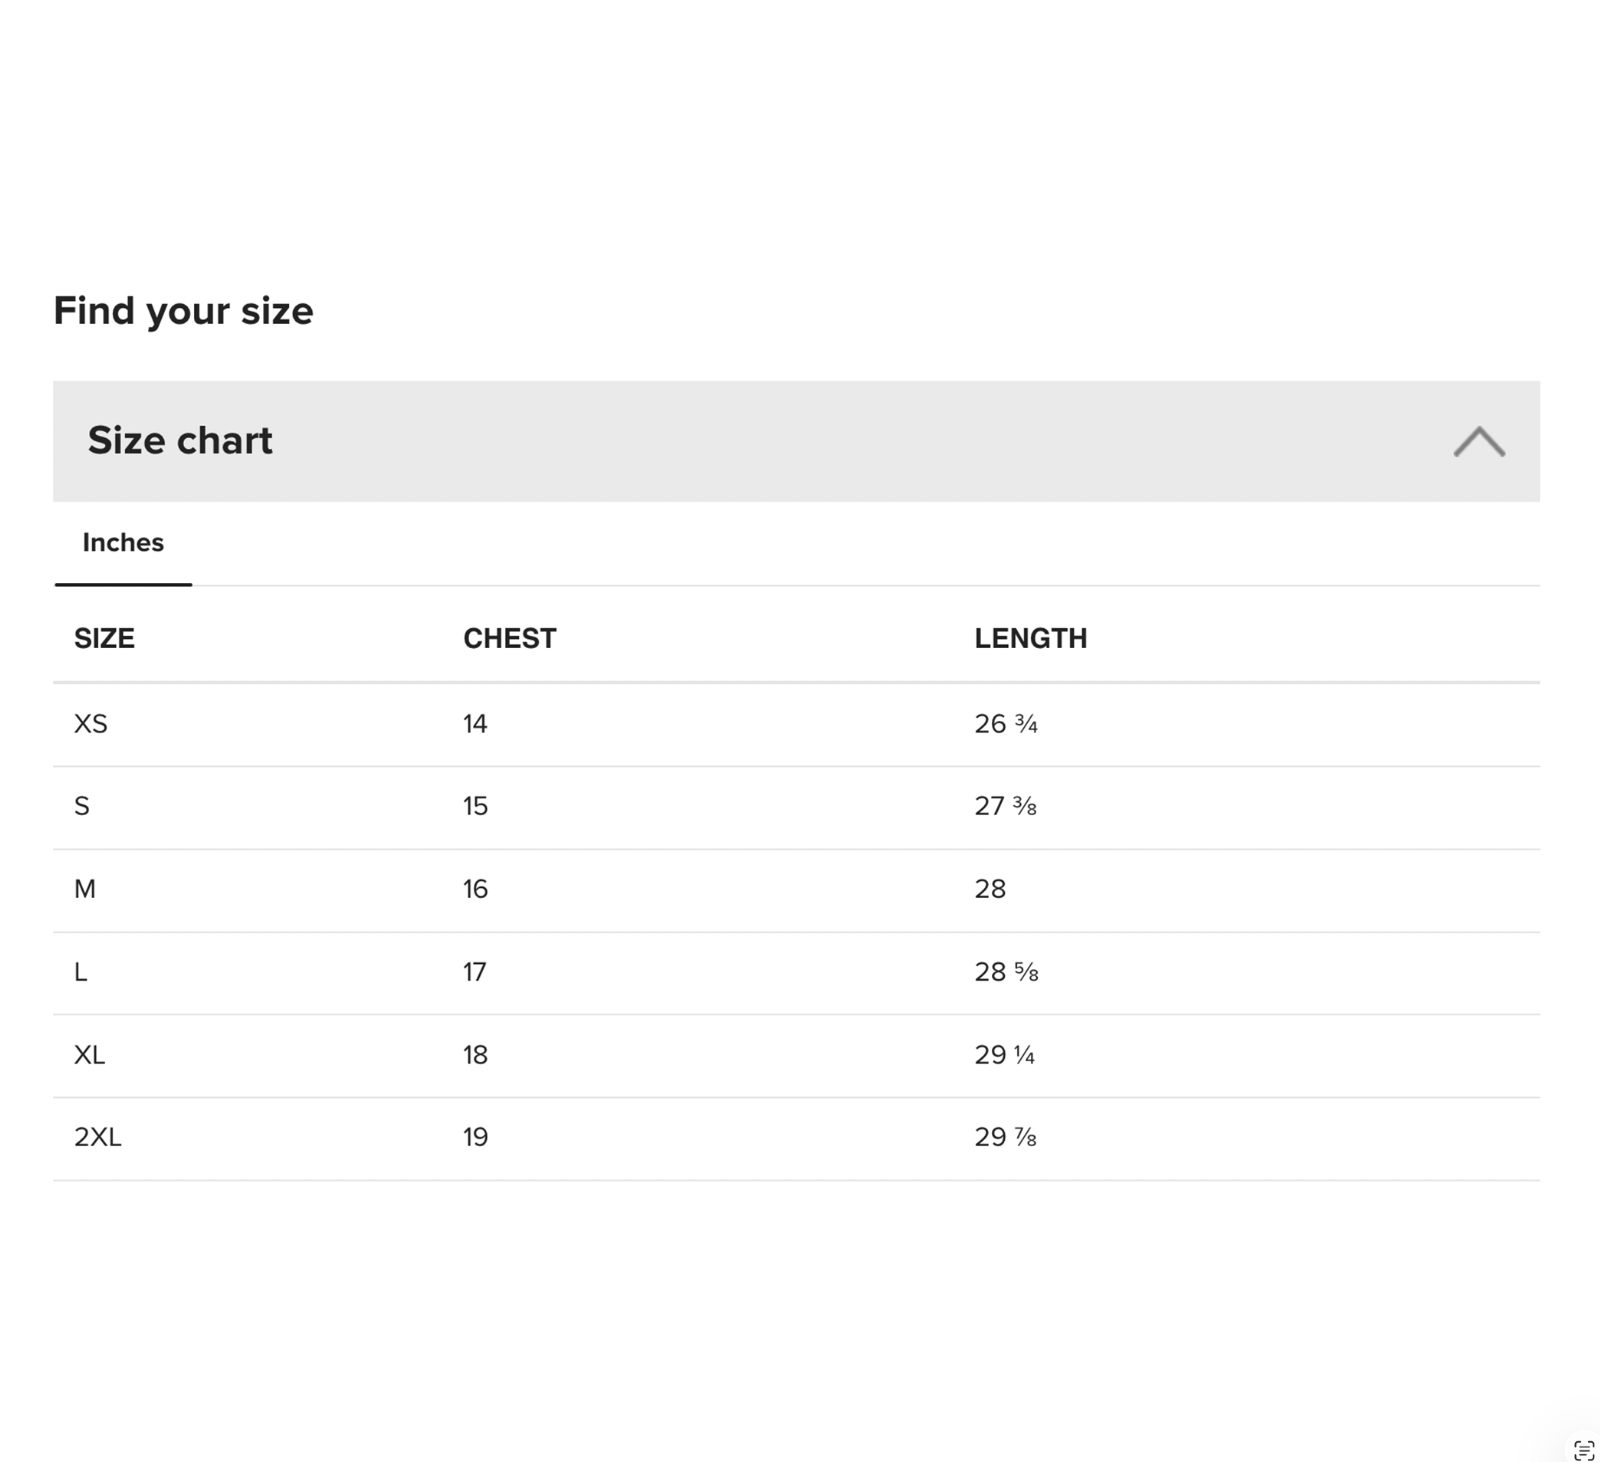The height and width of the screenshot is (1462, 1600).
Task: Switch to the Inches tab
Action: [x=123, y=543]
